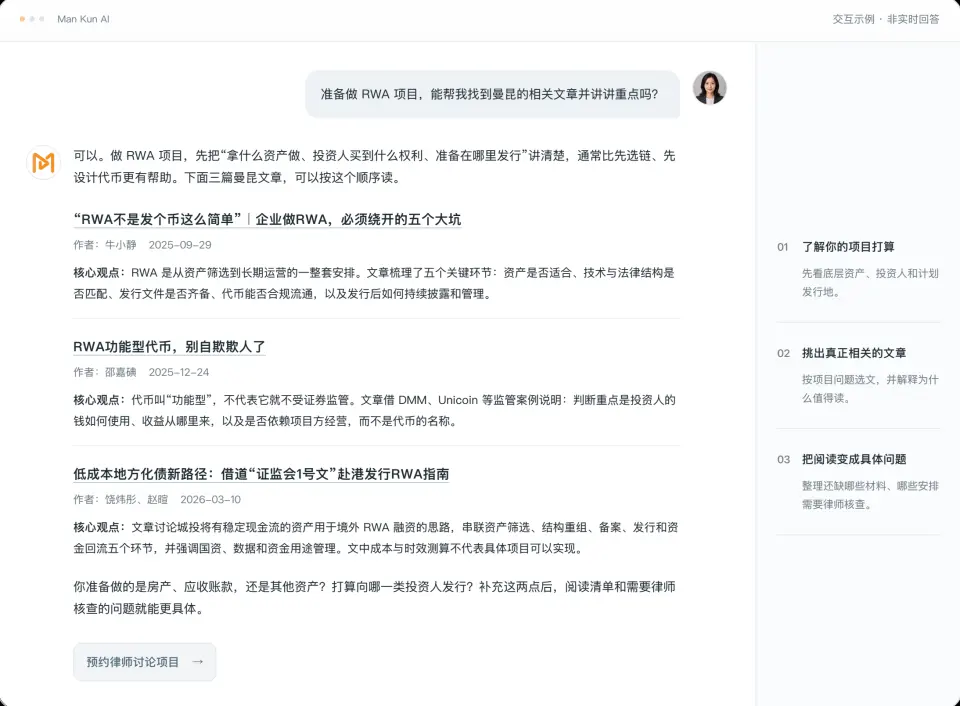Click the user's profile photo avatar

point(710,88)
